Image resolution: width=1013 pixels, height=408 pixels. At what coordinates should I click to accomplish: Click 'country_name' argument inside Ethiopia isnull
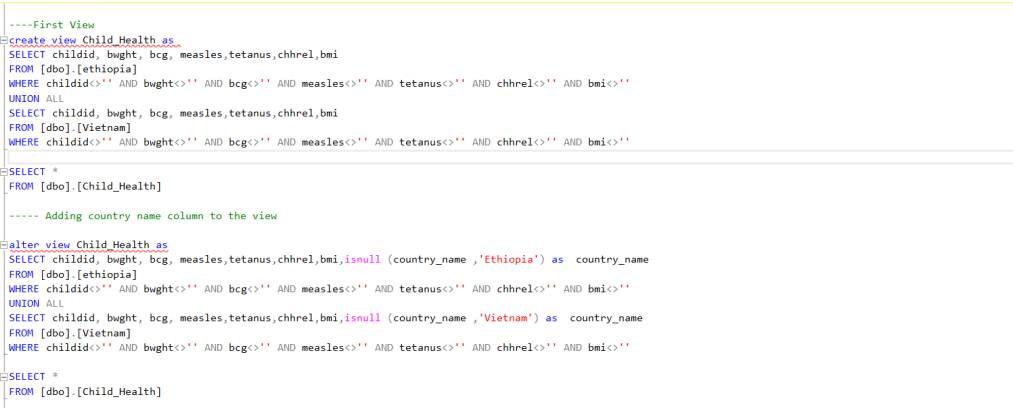point(430,260)
